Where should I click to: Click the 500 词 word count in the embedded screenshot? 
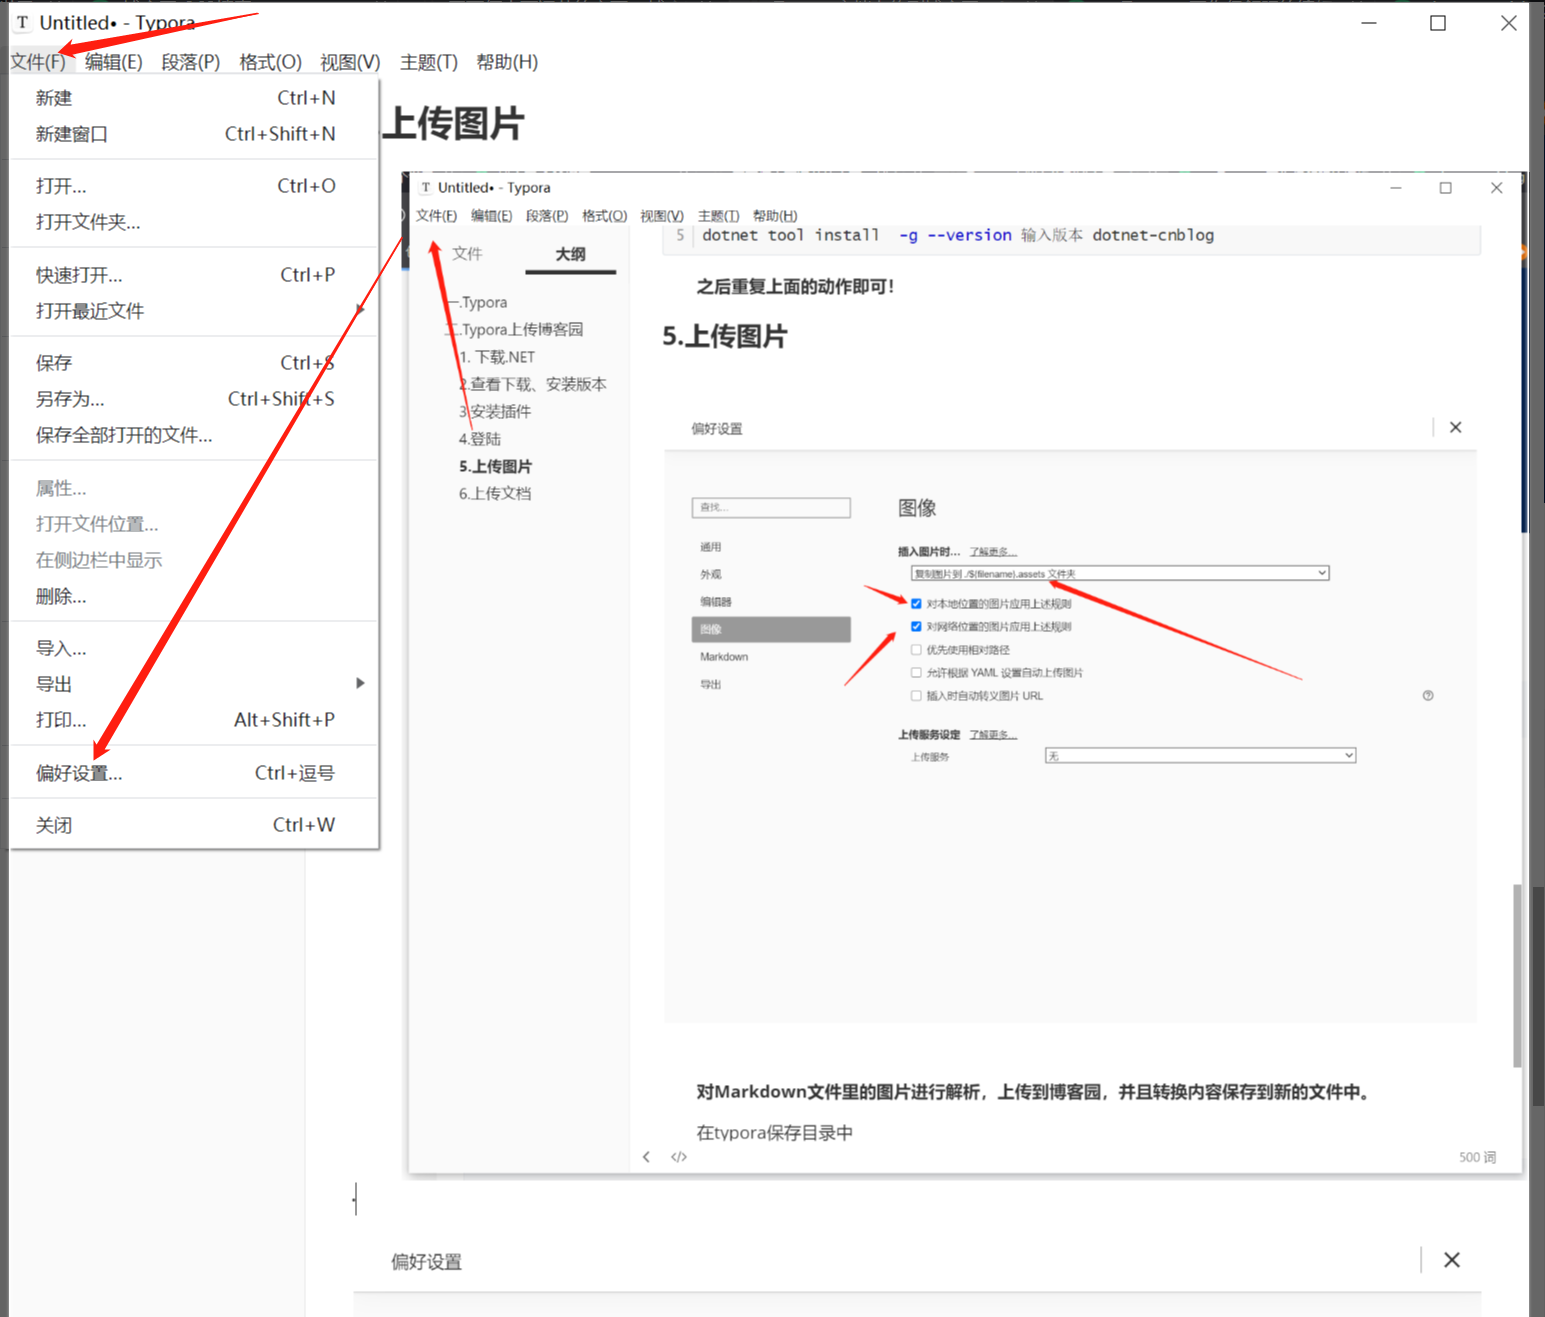click(x=1477, y=1157)
